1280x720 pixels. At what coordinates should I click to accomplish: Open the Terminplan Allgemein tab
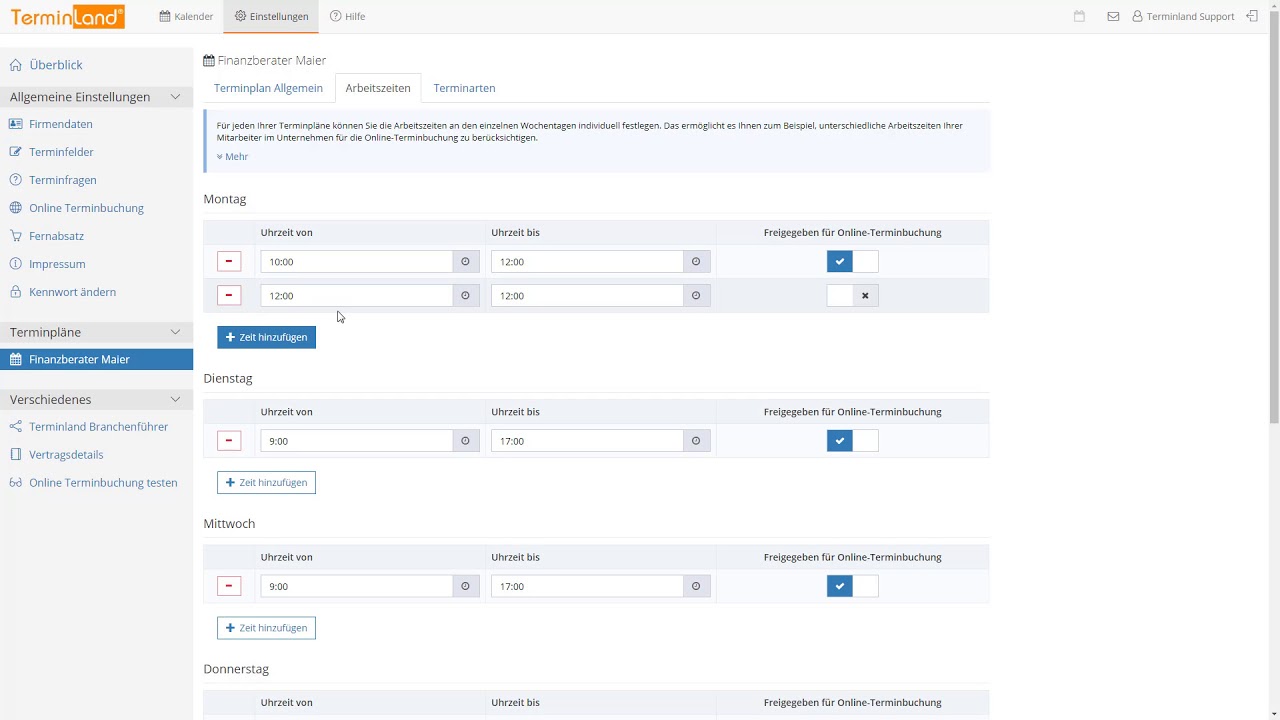(x=268, y=88)
